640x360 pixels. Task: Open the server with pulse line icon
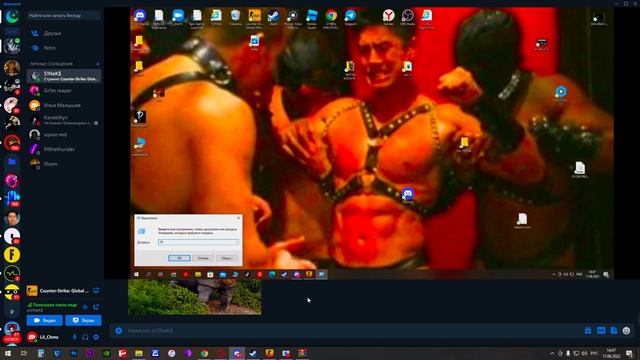pyautogui.click(x=12, y=273)
